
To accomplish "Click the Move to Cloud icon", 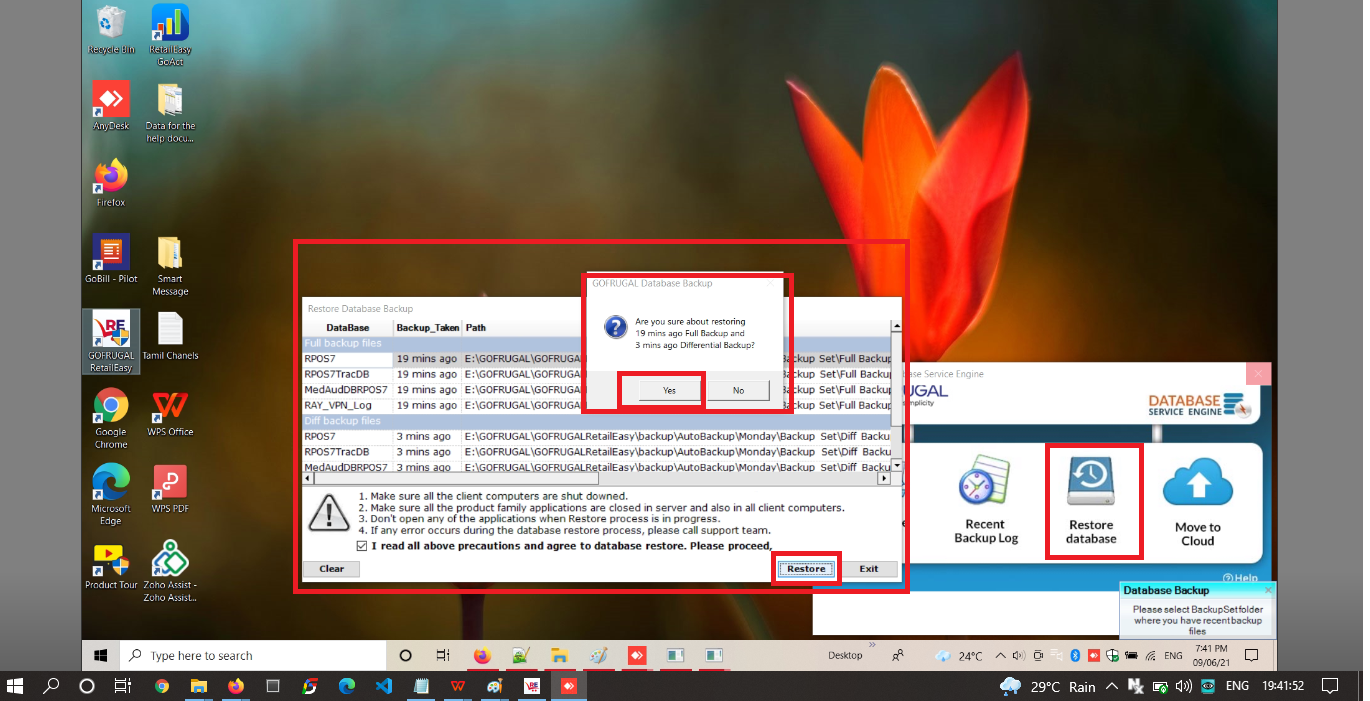I will [x=1197, y=502].
